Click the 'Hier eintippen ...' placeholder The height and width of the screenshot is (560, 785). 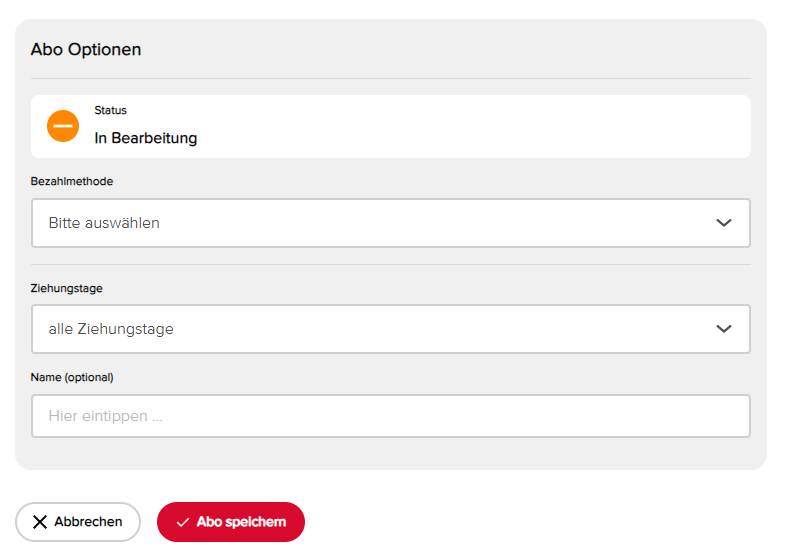[x=106, y=416]
